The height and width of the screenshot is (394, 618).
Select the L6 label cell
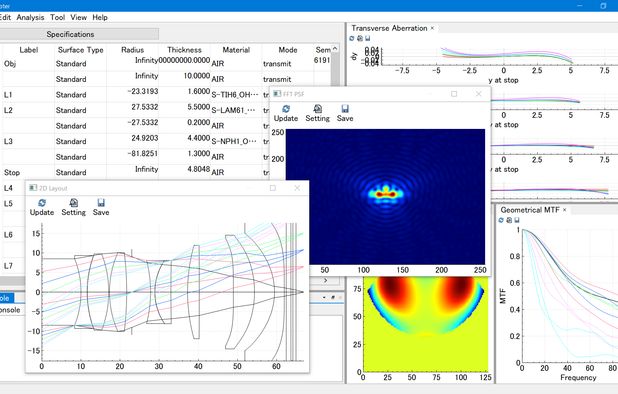click(x=14, y=234)
